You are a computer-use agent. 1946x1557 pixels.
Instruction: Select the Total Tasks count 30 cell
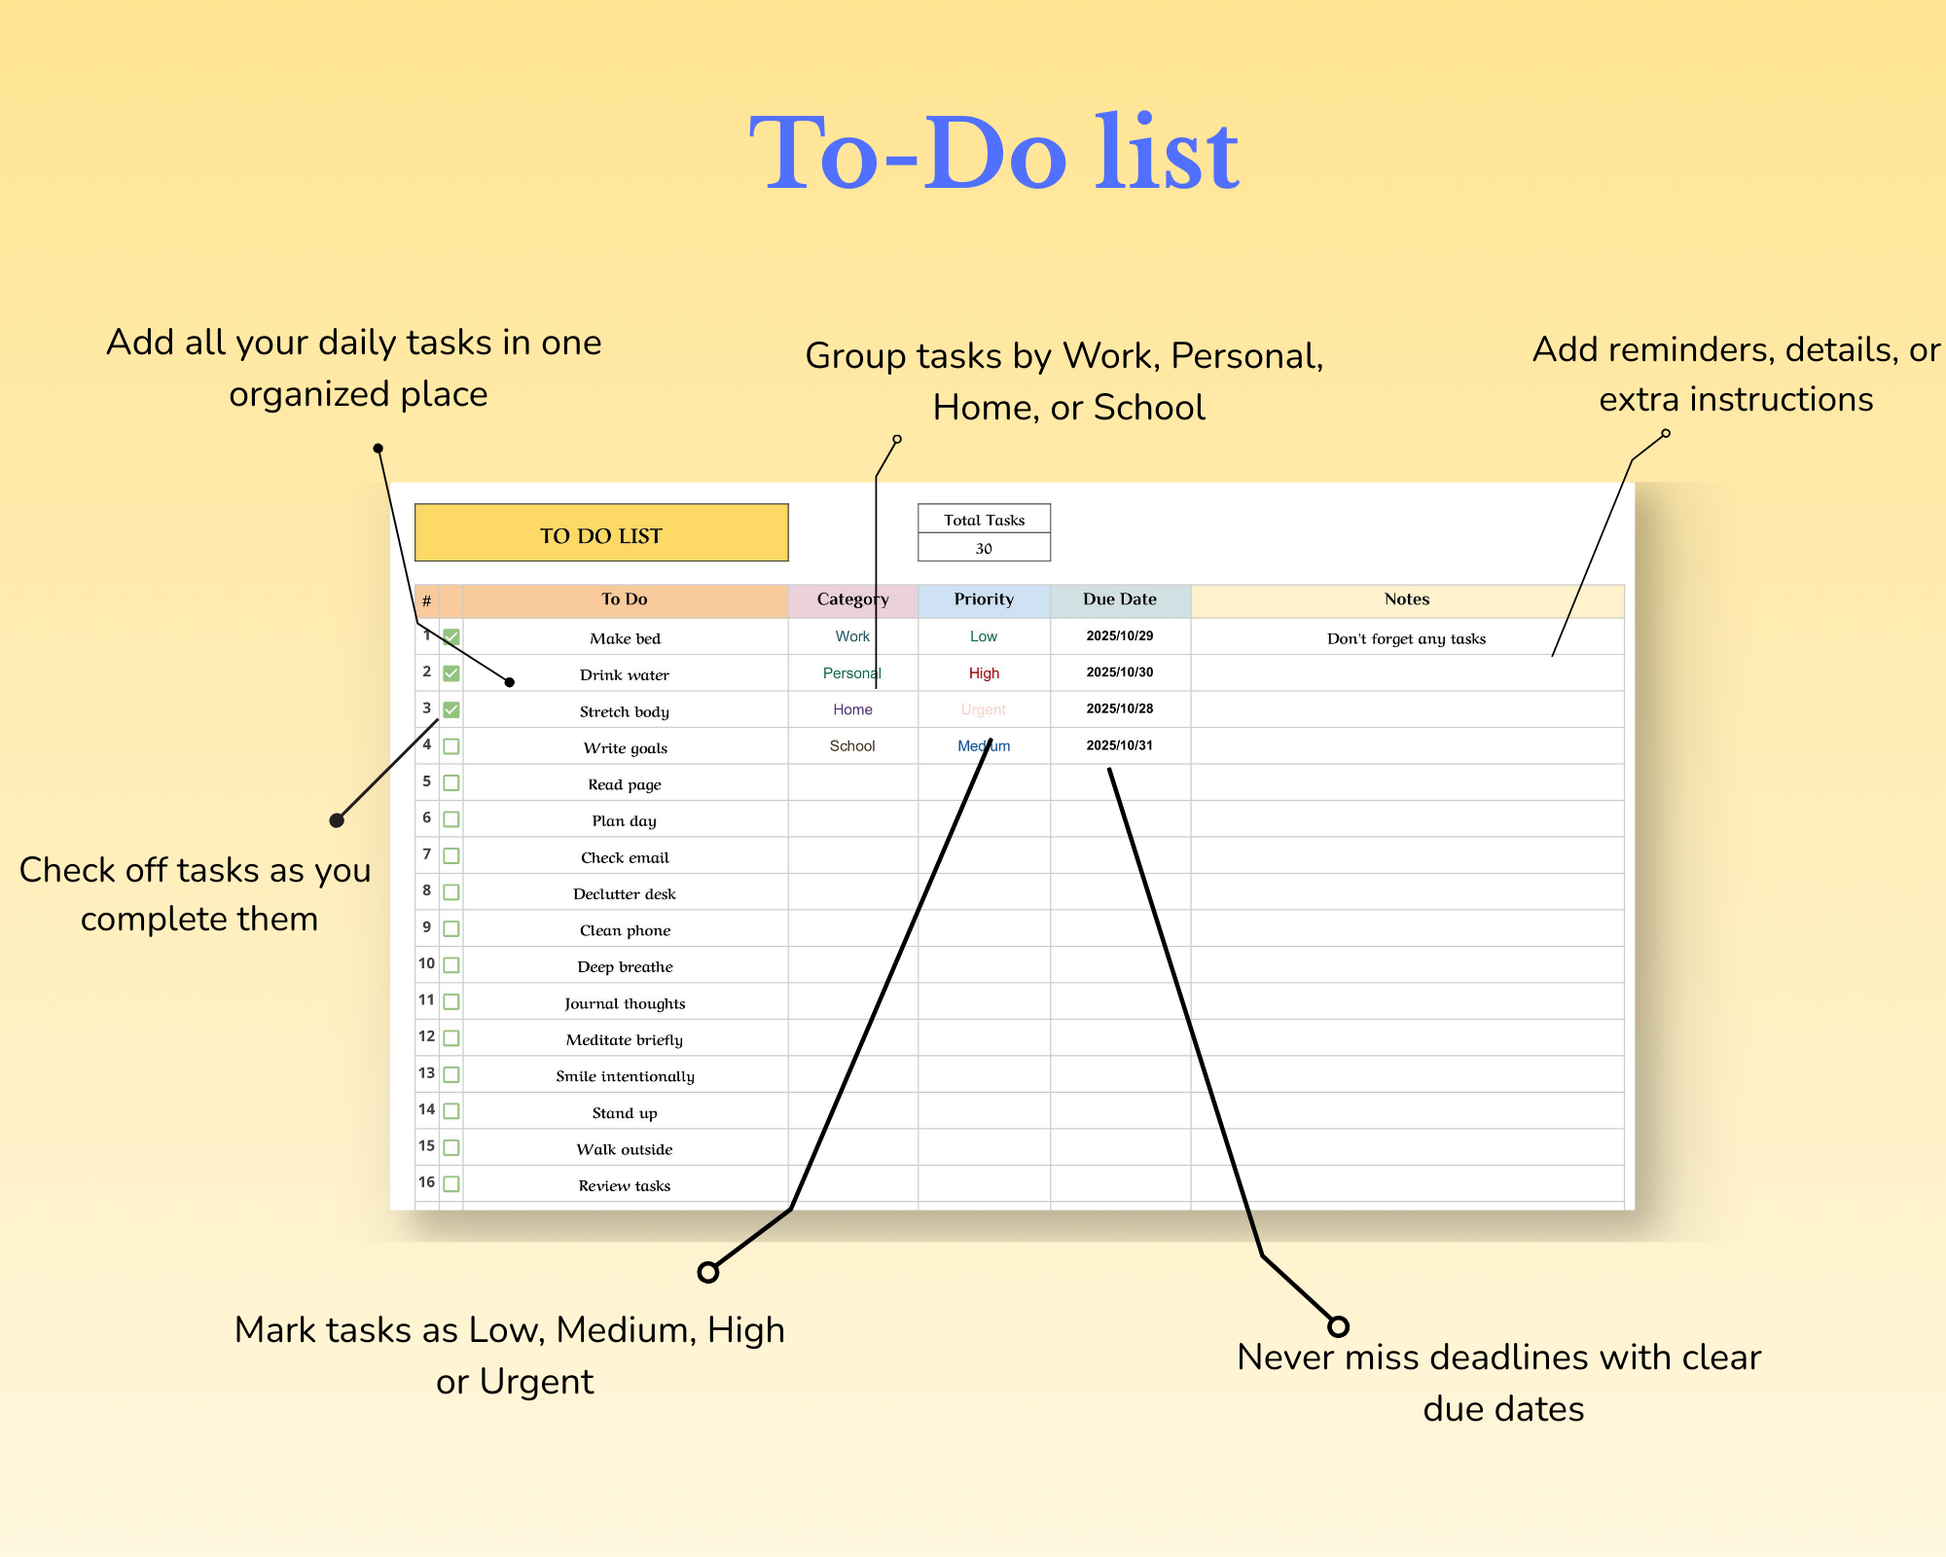pyautogui.click(x=983, y=548)
